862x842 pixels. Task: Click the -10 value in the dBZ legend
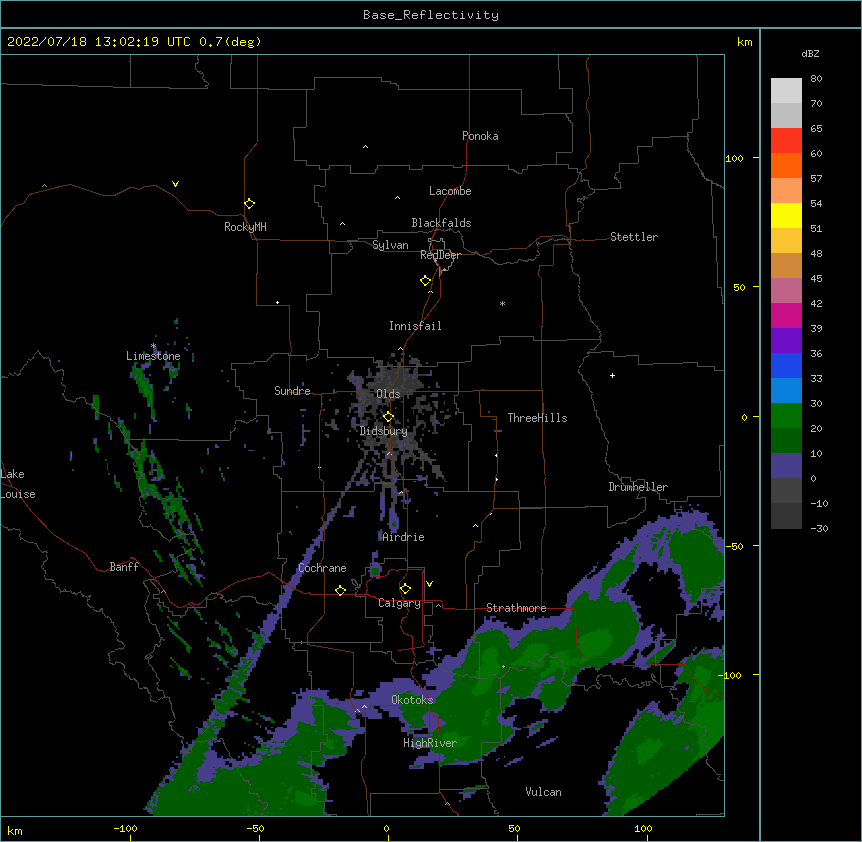tap(819, 503)
